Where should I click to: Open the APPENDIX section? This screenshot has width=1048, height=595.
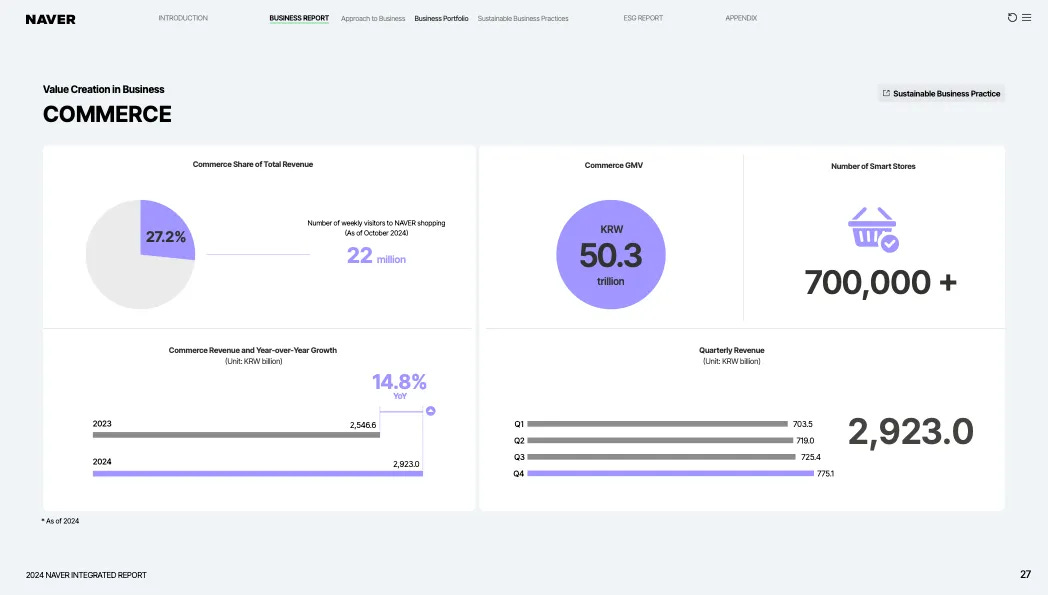click(741, 18)
